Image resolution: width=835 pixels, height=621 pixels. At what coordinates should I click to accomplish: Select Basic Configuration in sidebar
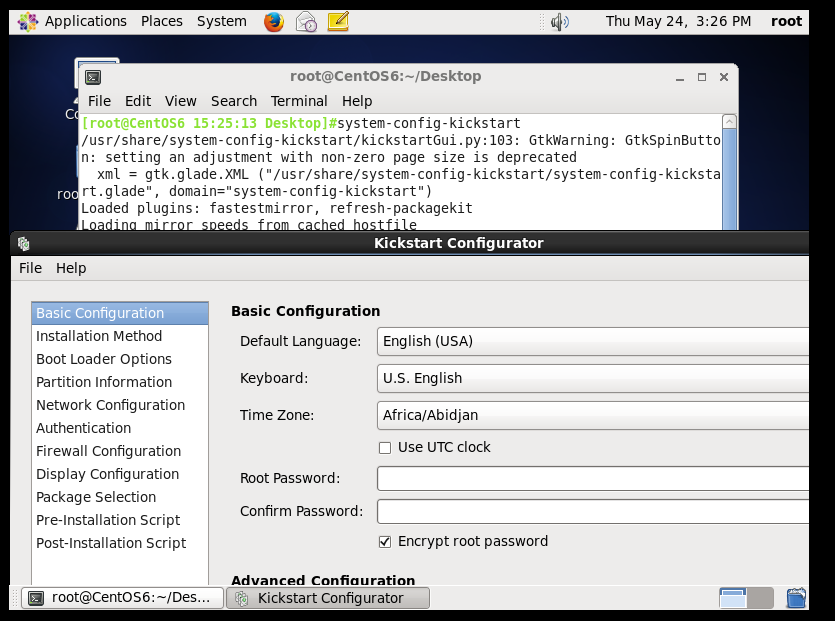tap(120, 313)
